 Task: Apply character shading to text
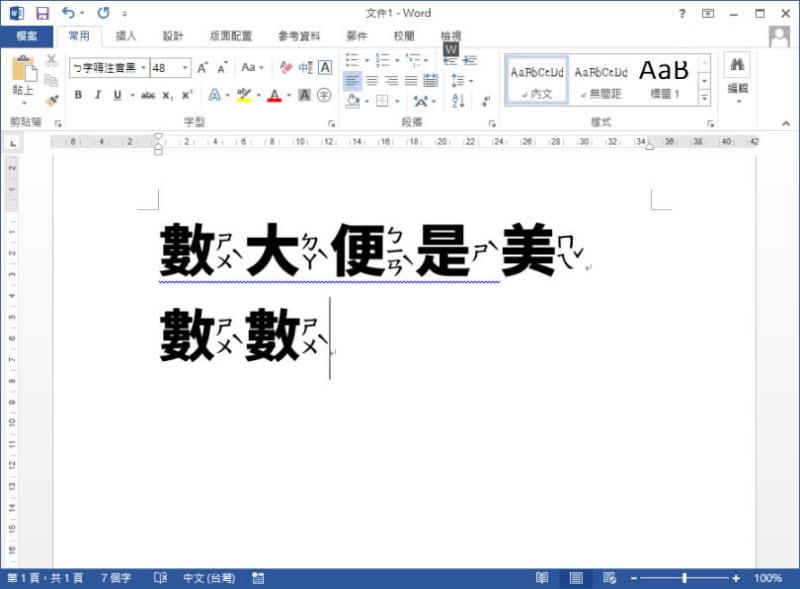coord(304,95)
